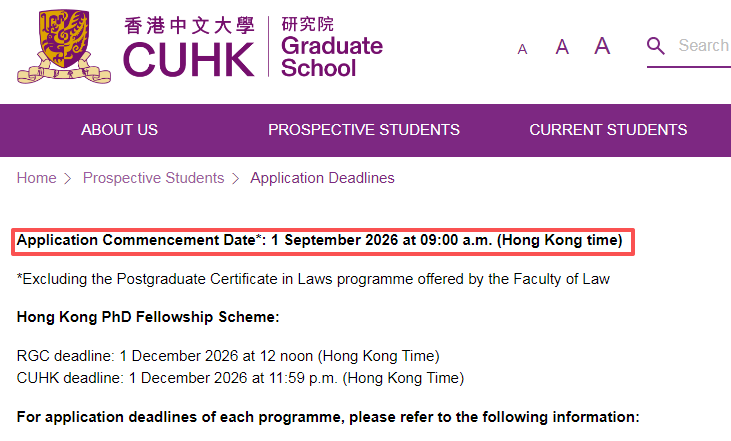Viewport: 731px width, 441px height.
Task: Click the Chinese university name characters
Action: (189, 26)
